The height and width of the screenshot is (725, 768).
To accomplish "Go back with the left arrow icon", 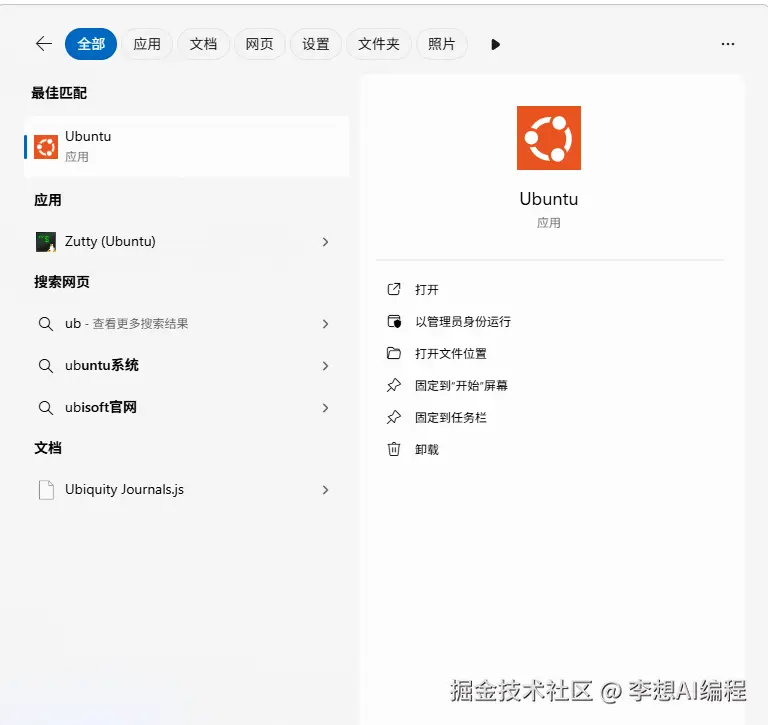I will tap(44, 44).
